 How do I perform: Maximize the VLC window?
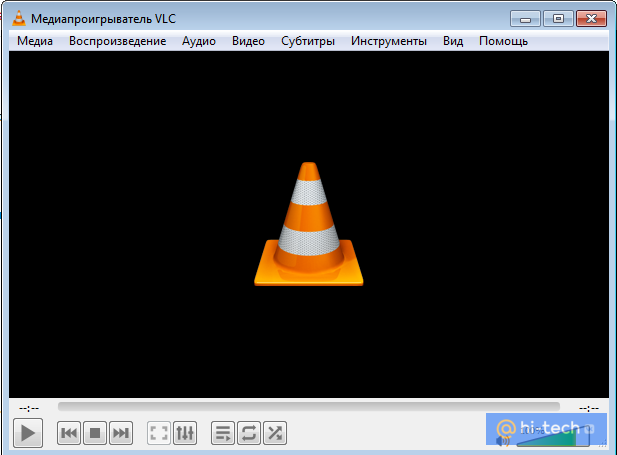(558, 18)
